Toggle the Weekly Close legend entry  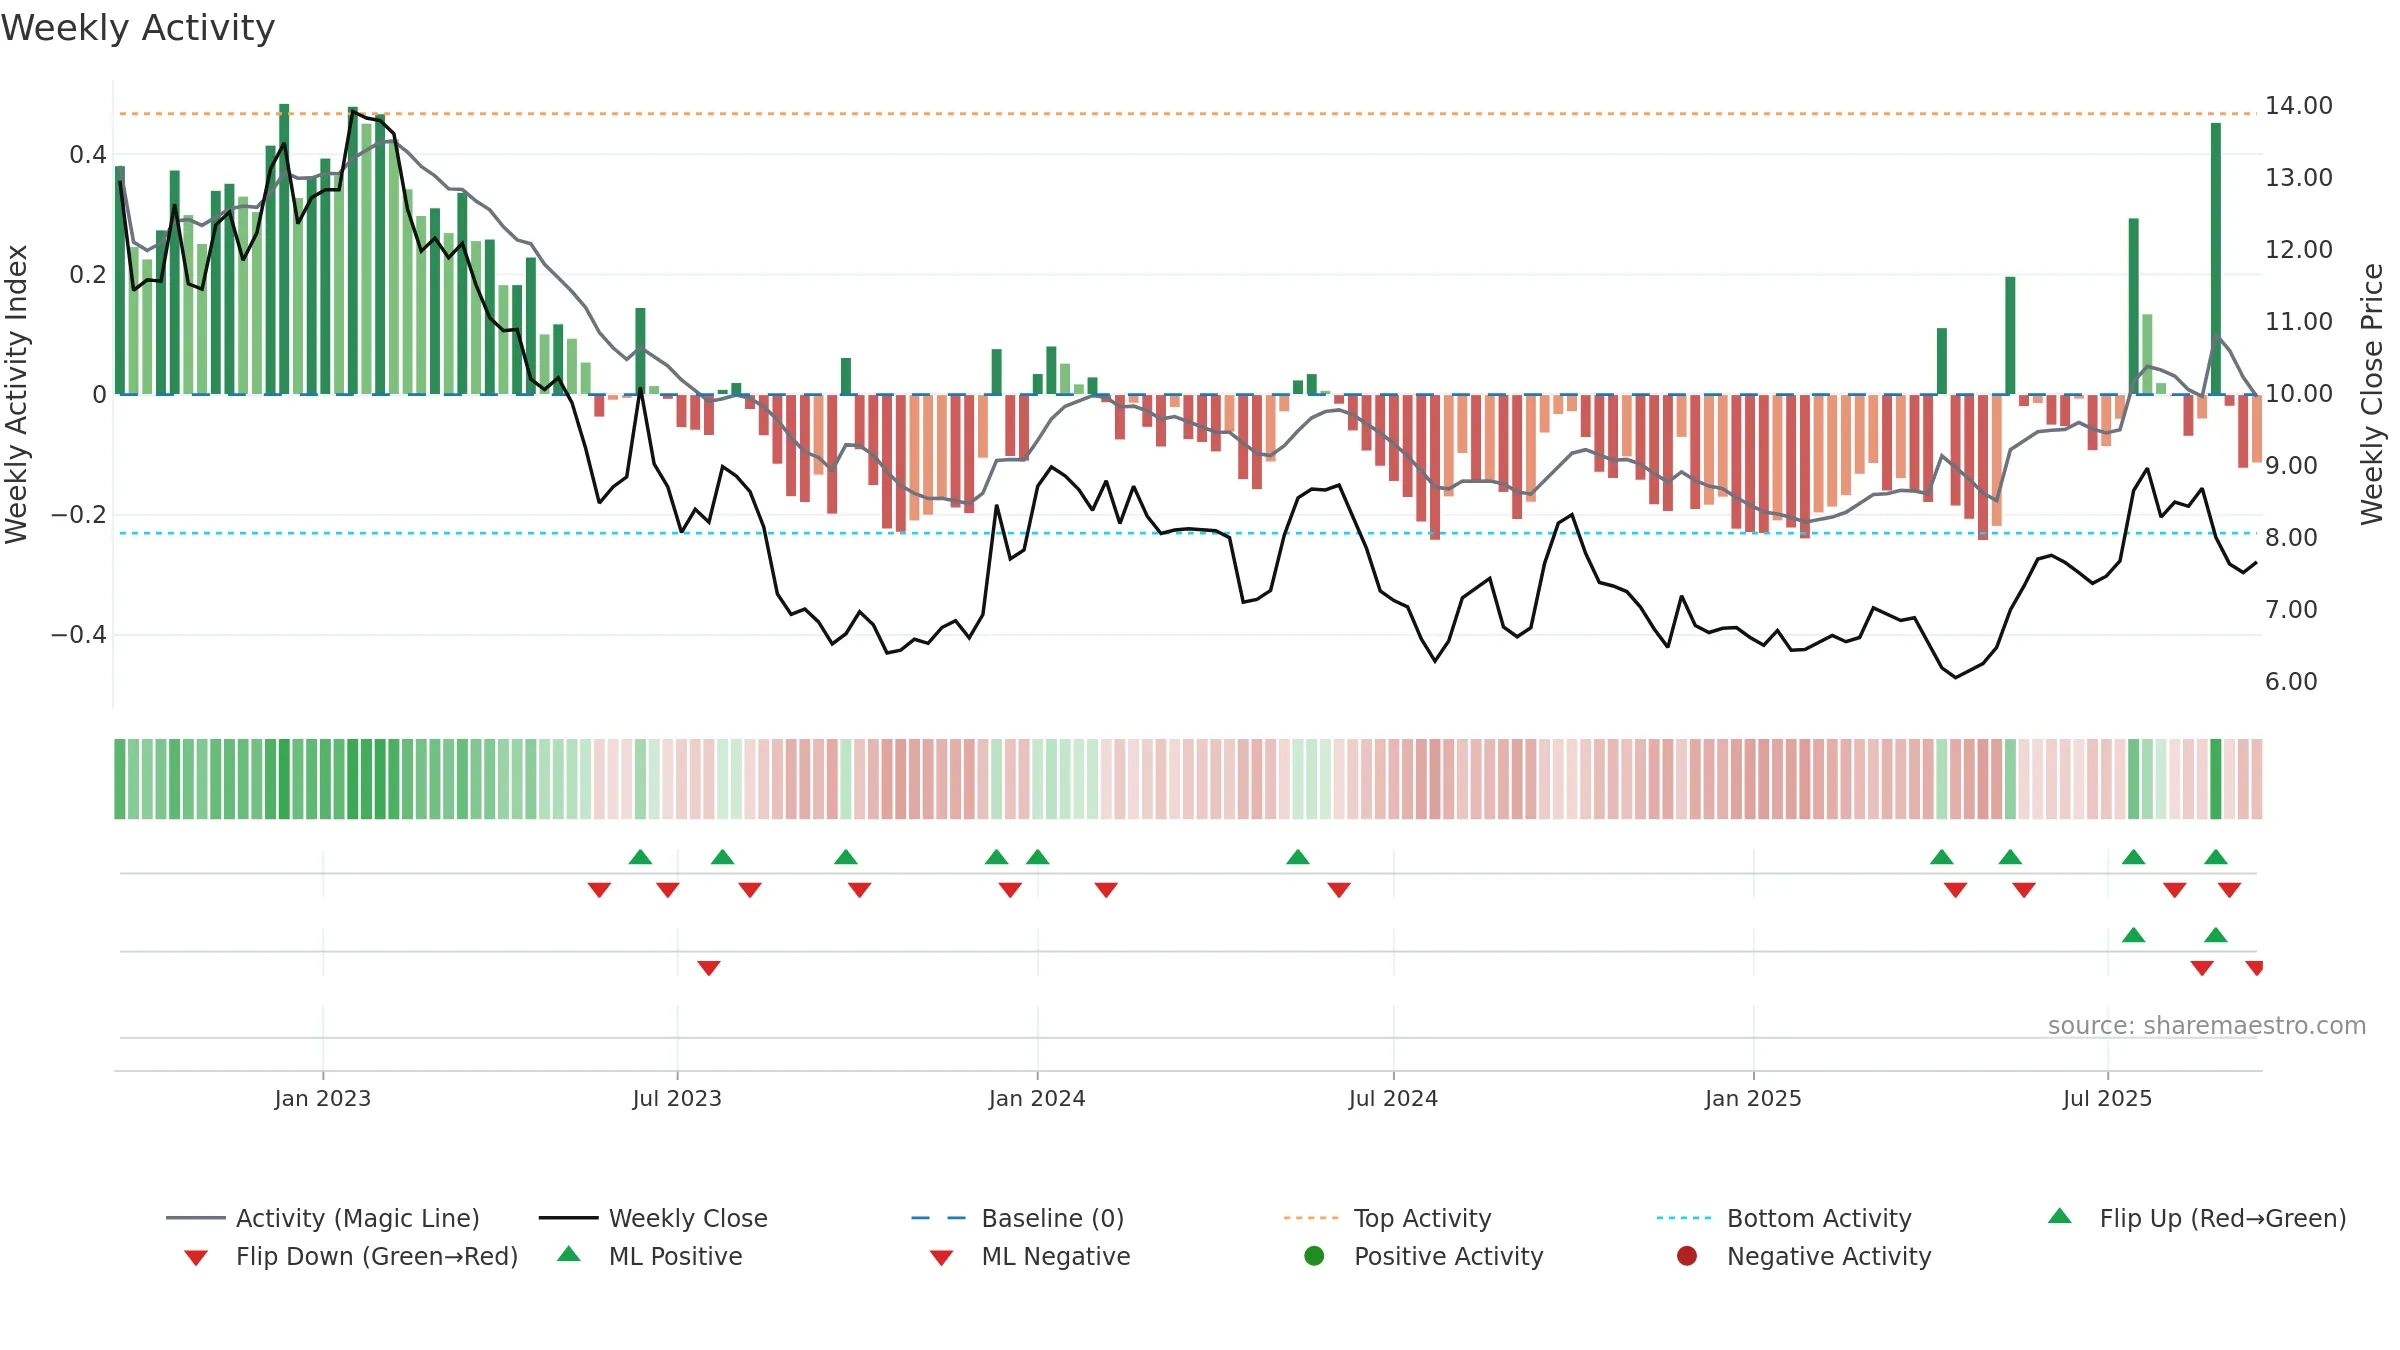[653, 1218]
